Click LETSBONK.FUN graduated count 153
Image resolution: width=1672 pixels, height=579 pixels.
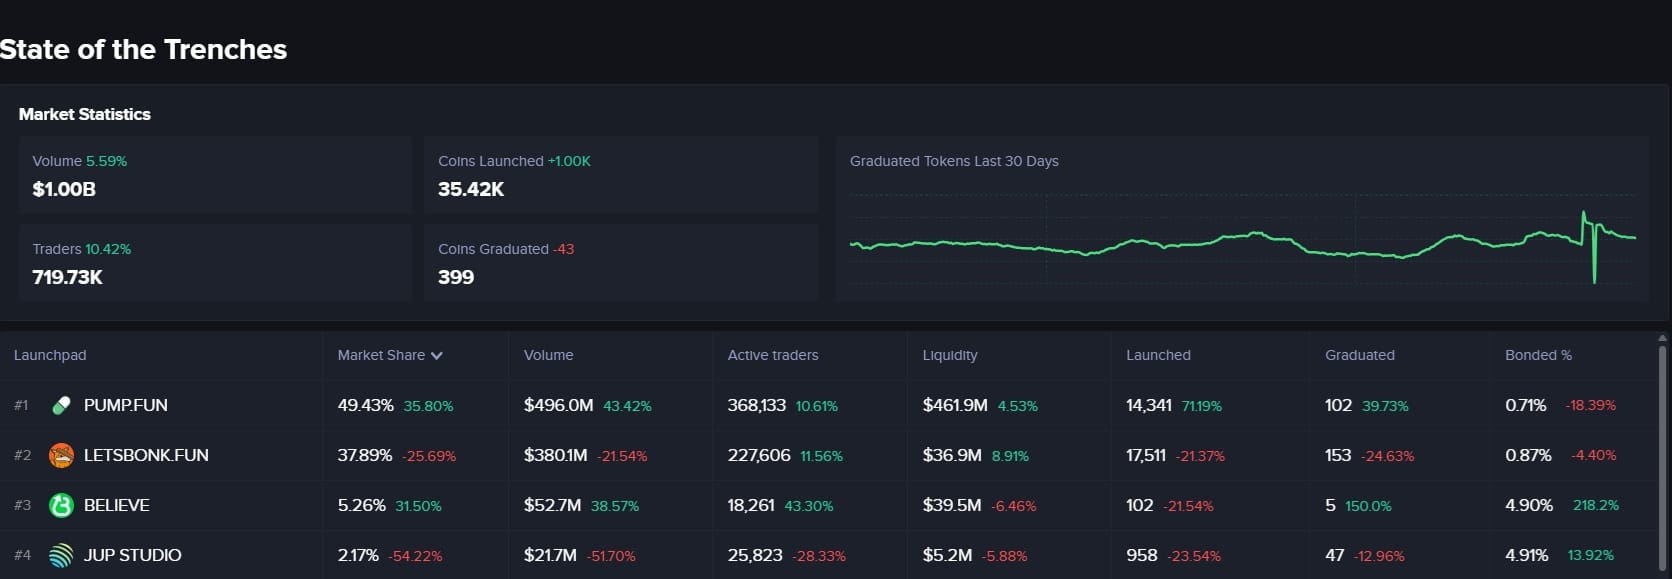1338,455
